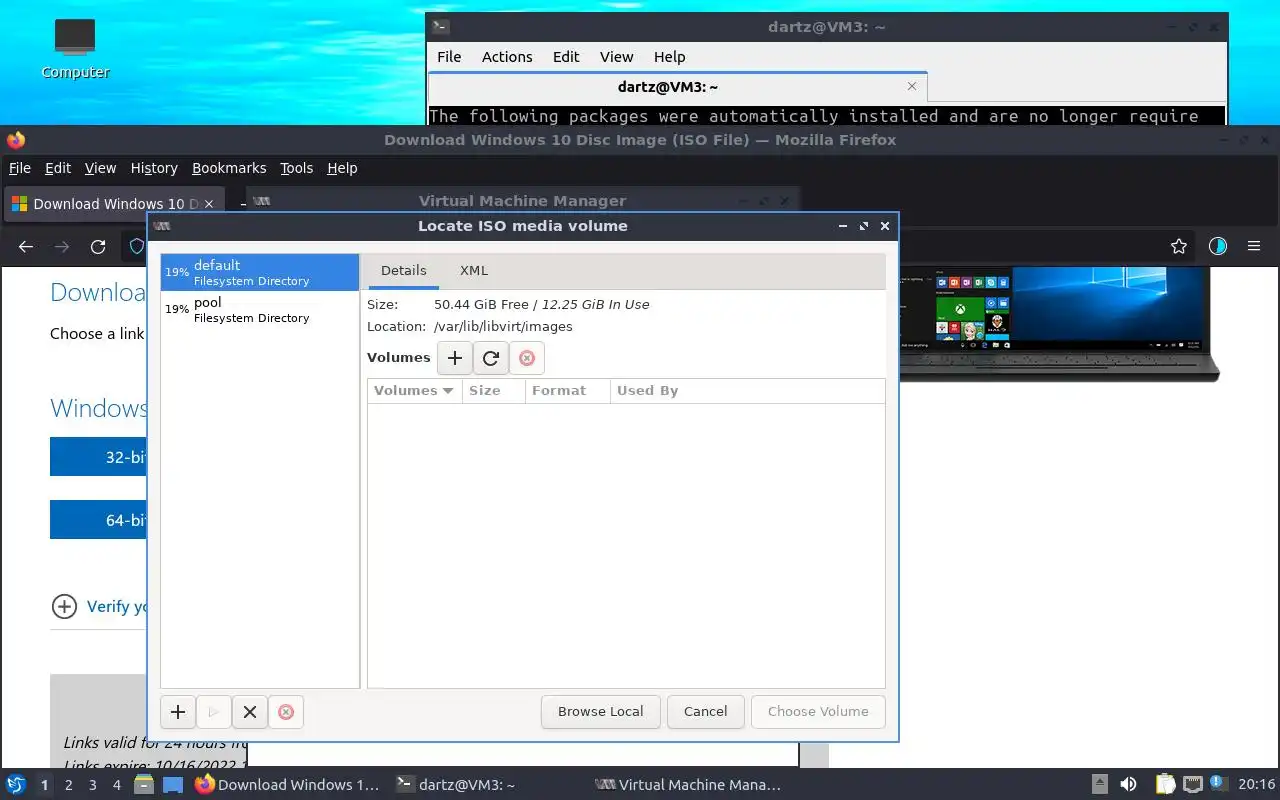Open the Computer desktop icon
The width and height of the screenshot is (1280, 800).
(75, 49)
